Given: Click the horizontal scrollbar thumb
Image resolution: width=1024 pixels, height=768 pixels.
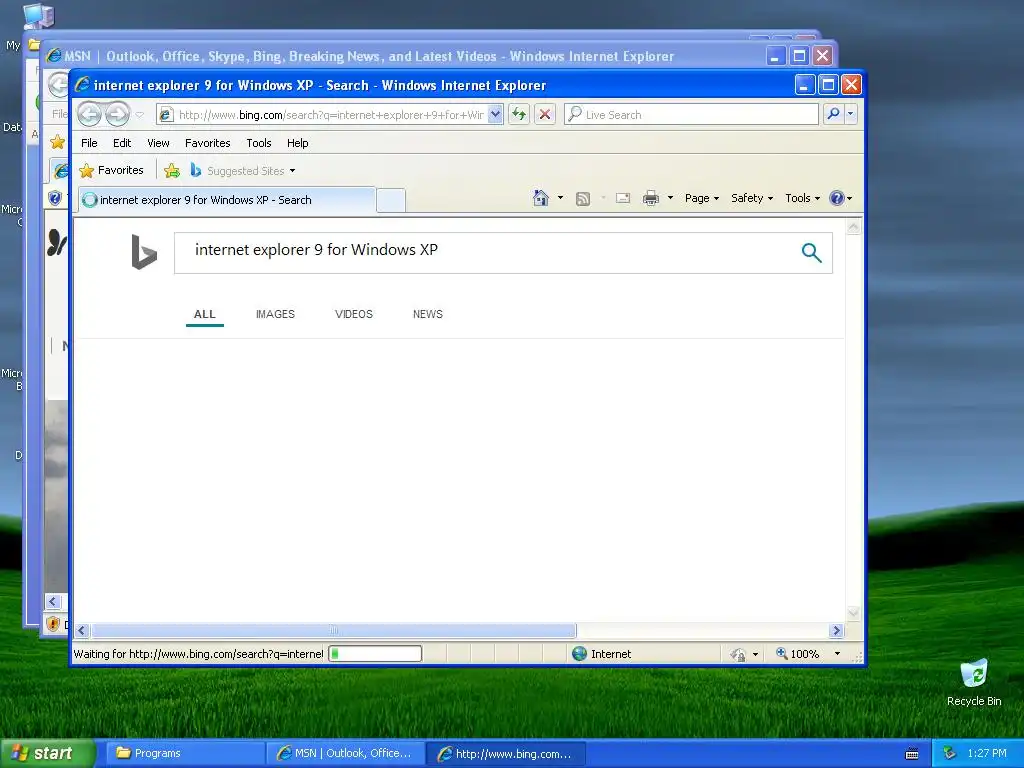Looking at the screenshot, I should click(x=334, y=630).
